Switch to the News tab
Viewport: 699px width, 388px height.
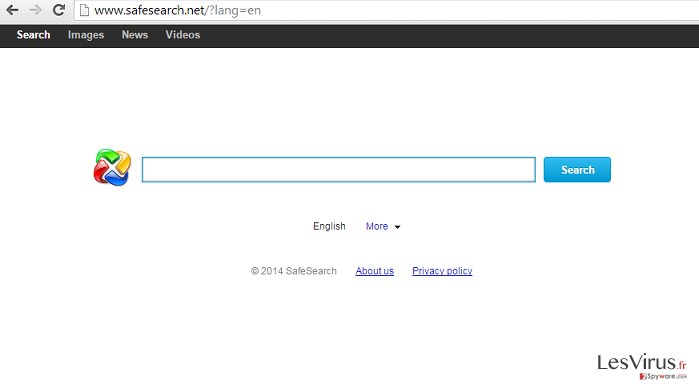tap(135, 35)
